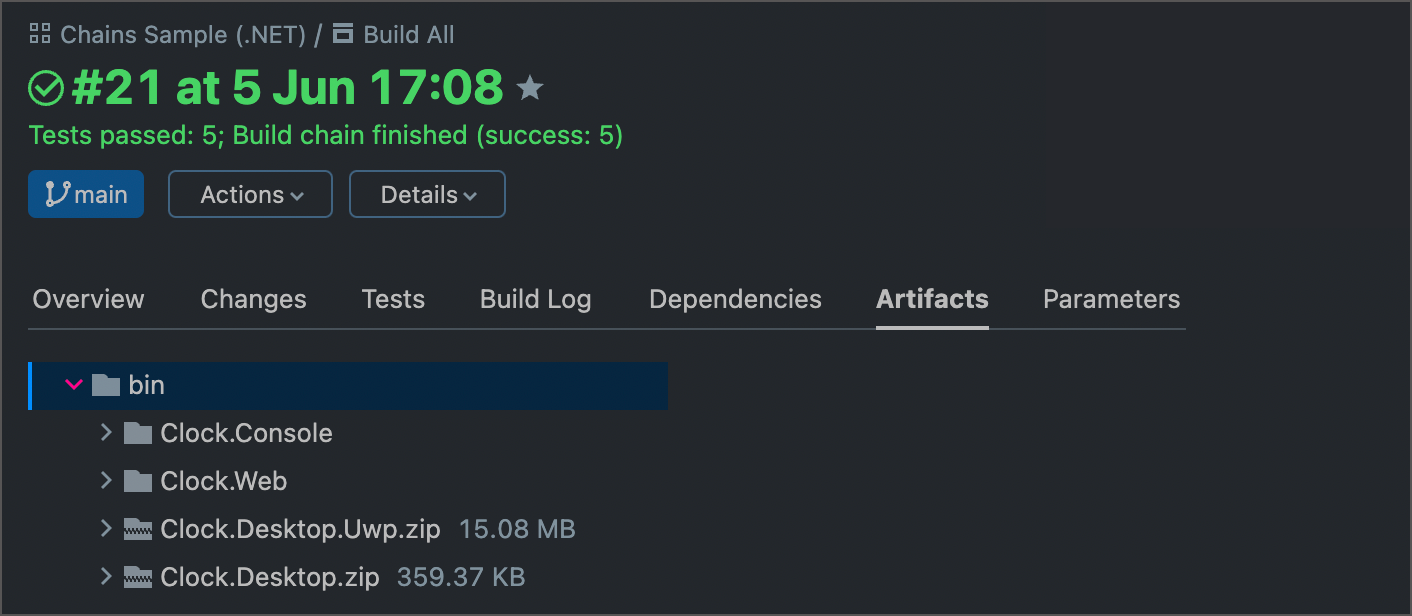Expand the Clock.Desktop.zip archive contents
Viewport: 1412px width, 616px height.
pos(107,577)
